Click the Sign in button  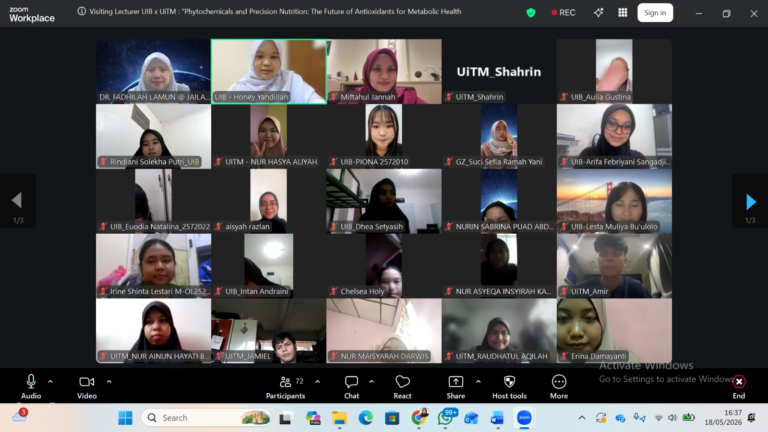(x=655, y=13)
